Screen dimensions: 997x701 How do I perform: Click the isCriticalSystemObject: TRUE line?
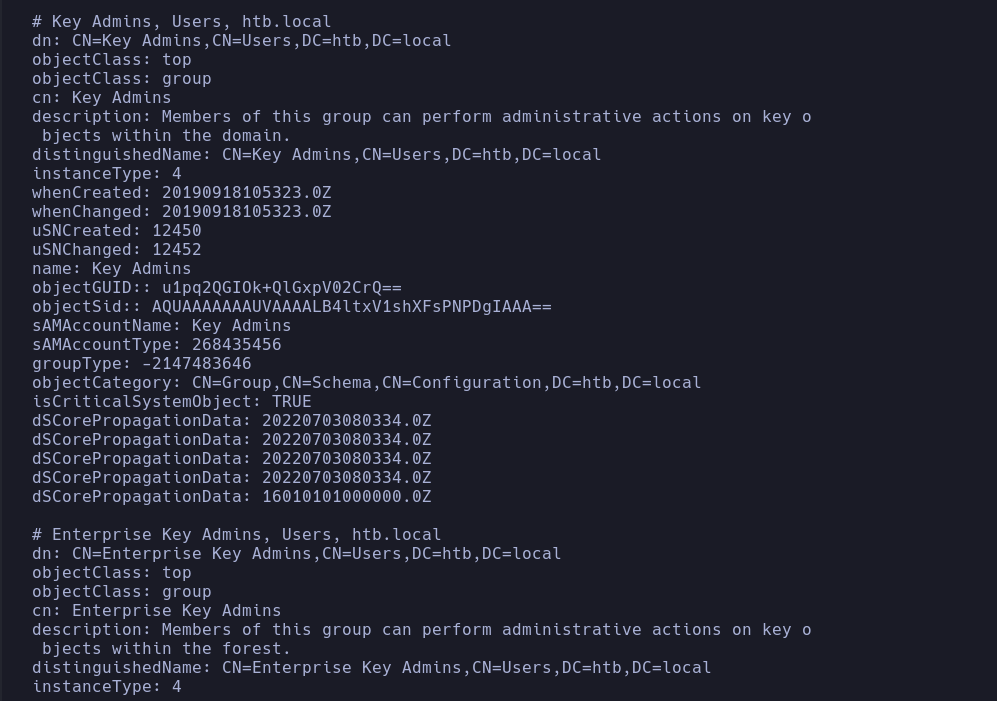point(171,402)
